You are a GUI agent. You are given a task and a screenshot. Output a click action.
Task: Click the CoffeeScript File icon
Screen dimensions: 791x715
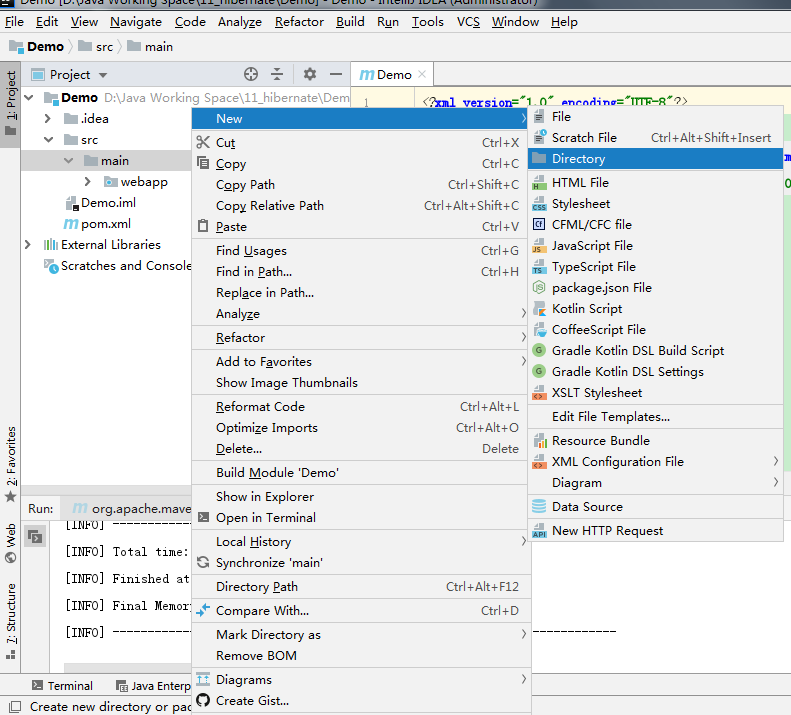point(539,329)
